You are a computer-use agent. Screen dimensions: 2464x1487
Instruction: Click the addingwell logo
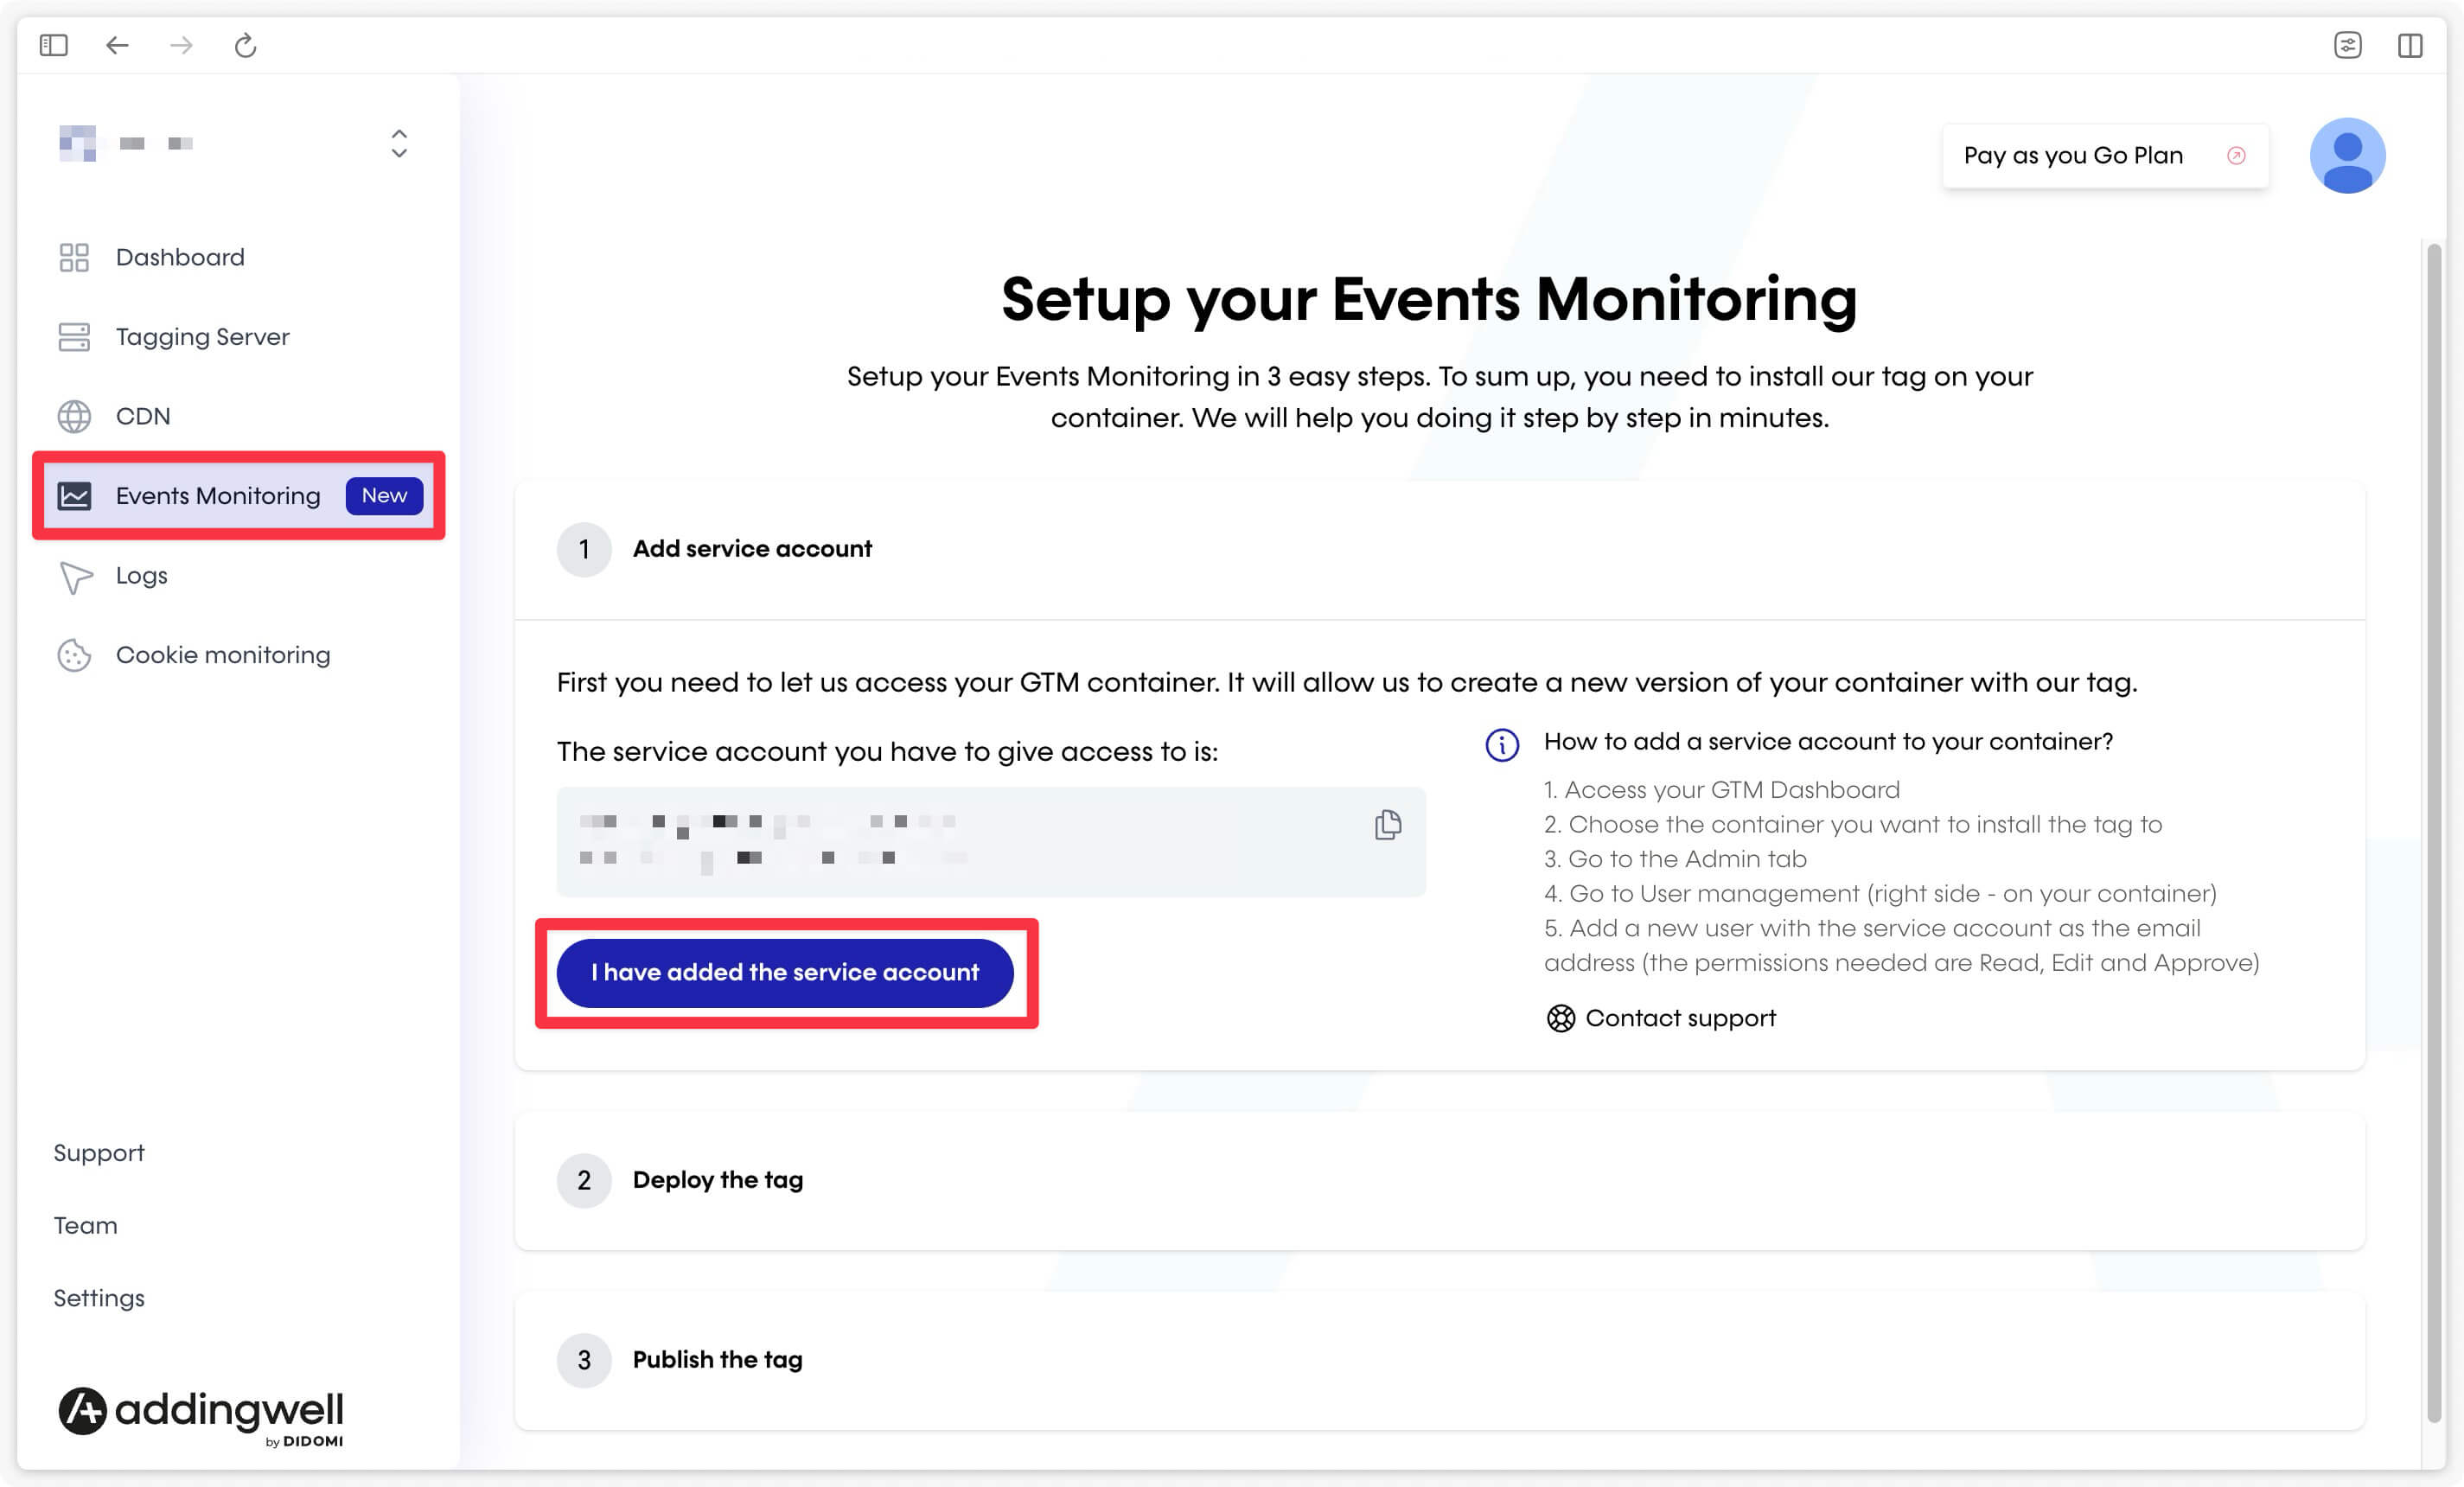(201, 1415)
